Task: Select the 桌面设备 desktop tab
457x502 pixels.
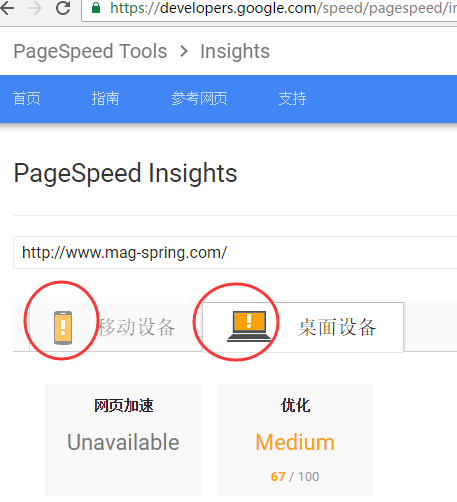Action: point(303,327)
